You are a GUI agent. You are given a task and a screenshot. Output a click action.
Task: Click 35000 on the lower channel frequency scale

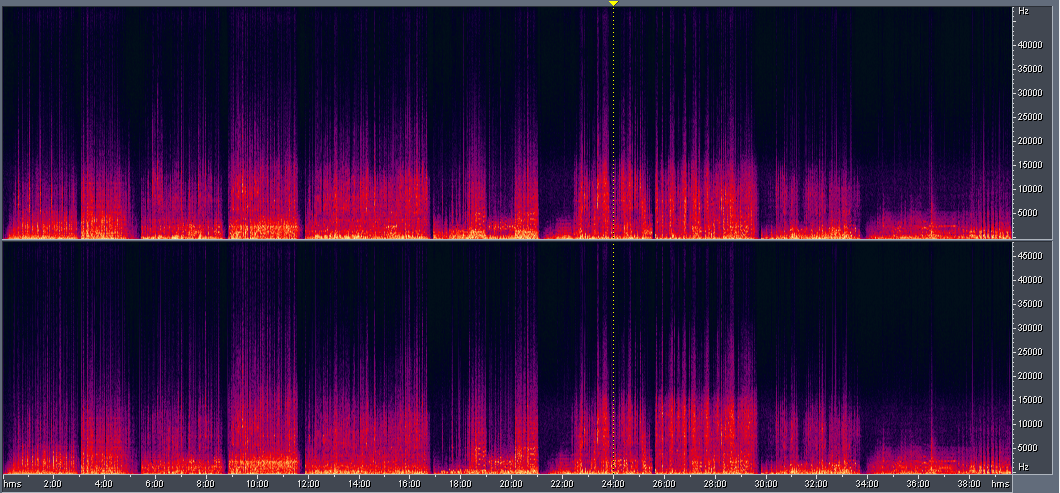pos(1030,303)
